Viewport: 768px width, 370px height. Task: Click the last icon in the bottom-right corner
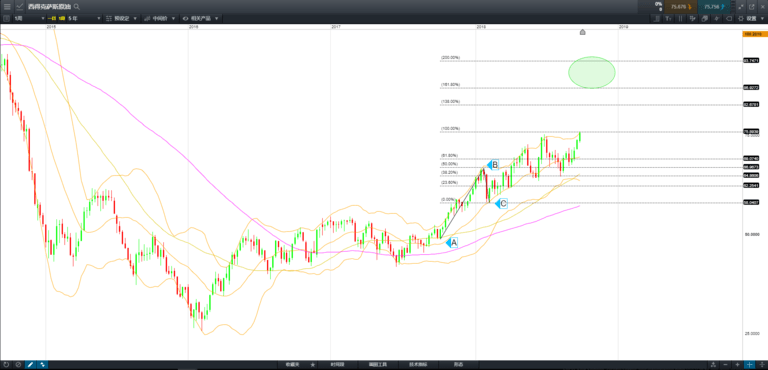762,365
